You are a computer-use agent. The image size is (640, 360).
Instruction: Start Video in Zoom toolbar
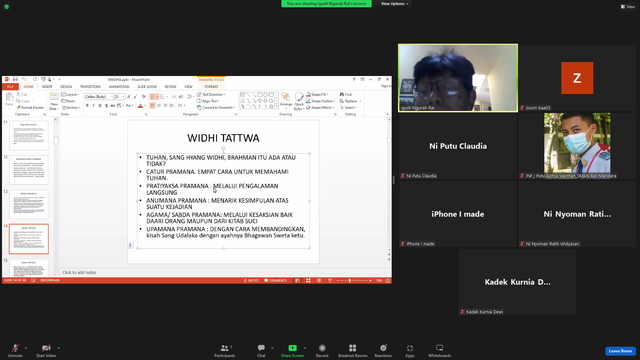point(46,351)
